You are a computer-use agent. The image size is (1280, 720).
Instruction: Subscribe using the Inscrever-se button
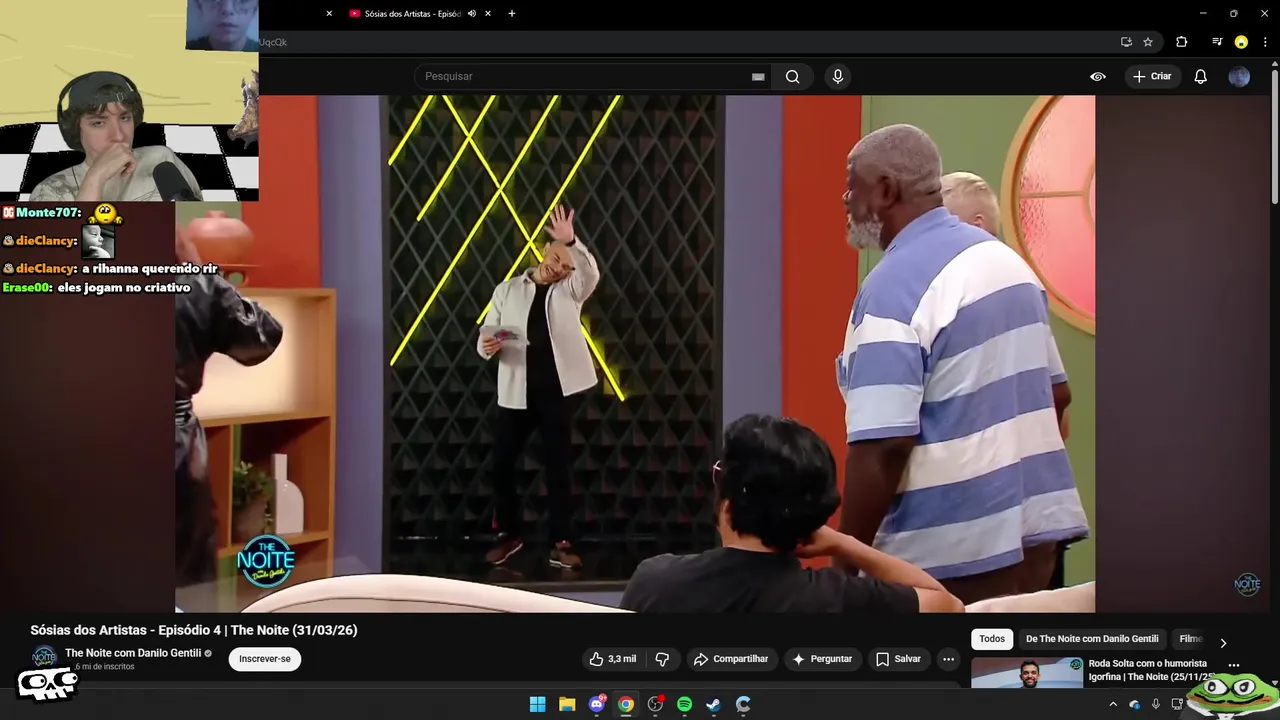coord(265,659)
